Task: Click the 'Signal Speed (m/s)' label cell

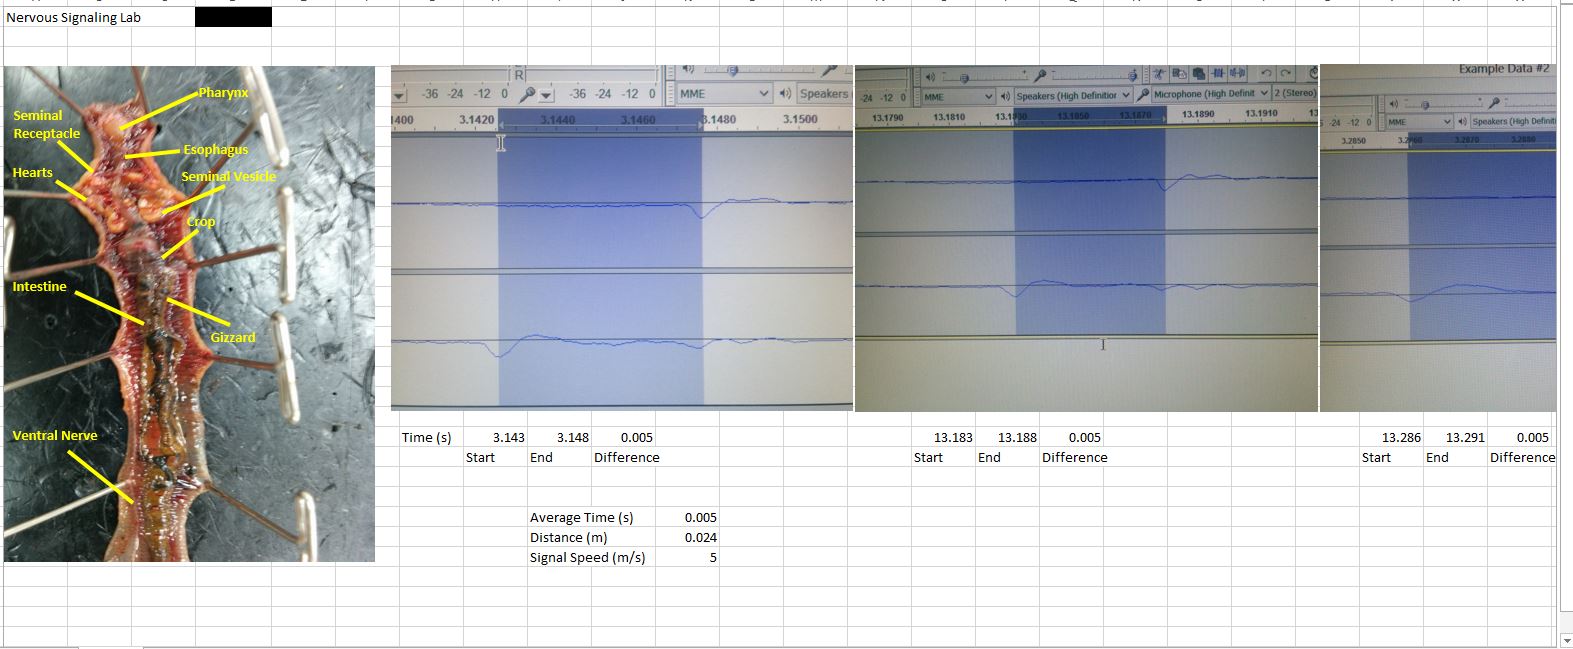Action: (x=590, y=557)
